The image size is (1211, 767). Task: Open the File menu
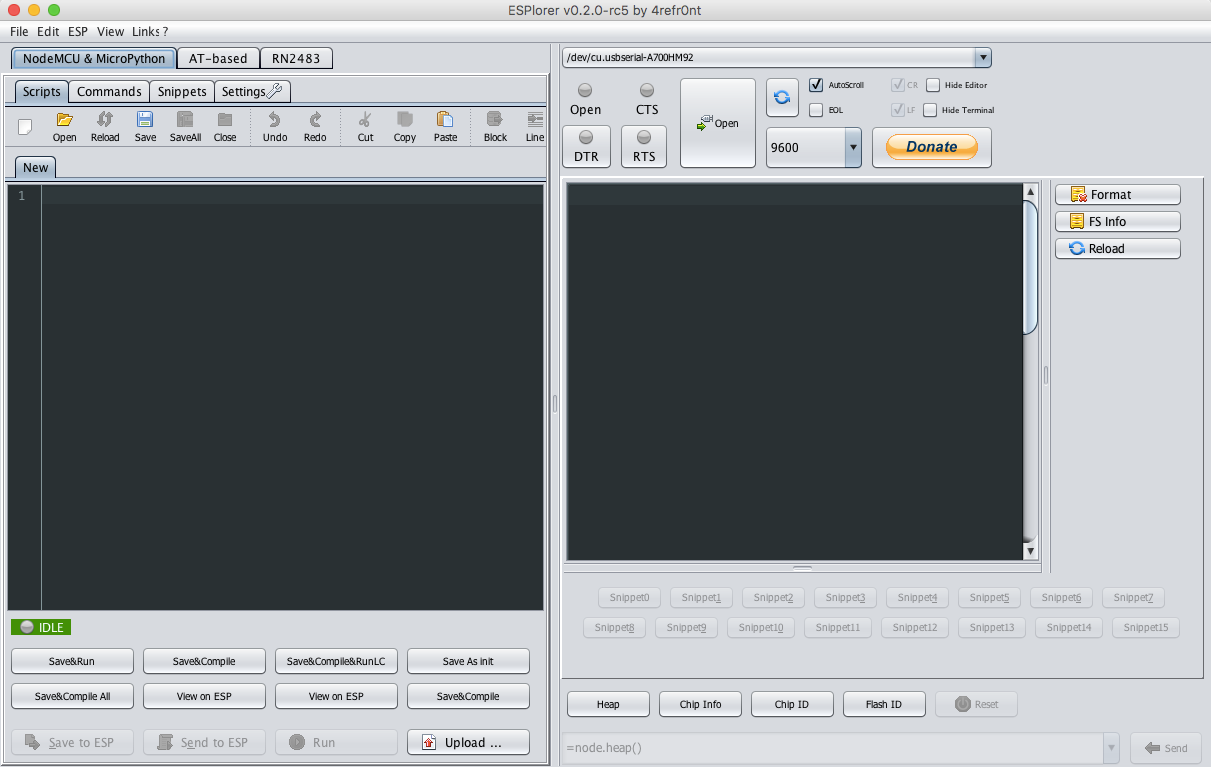[19, 31]
